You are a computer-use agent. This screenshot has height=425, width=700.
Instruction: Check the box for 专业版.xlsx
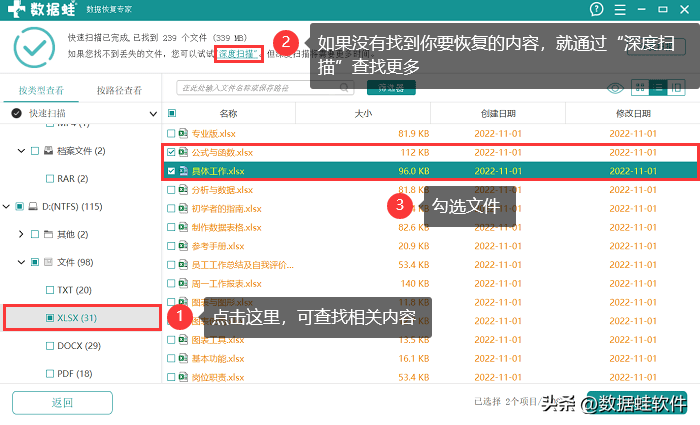click(x=171, y=133)
